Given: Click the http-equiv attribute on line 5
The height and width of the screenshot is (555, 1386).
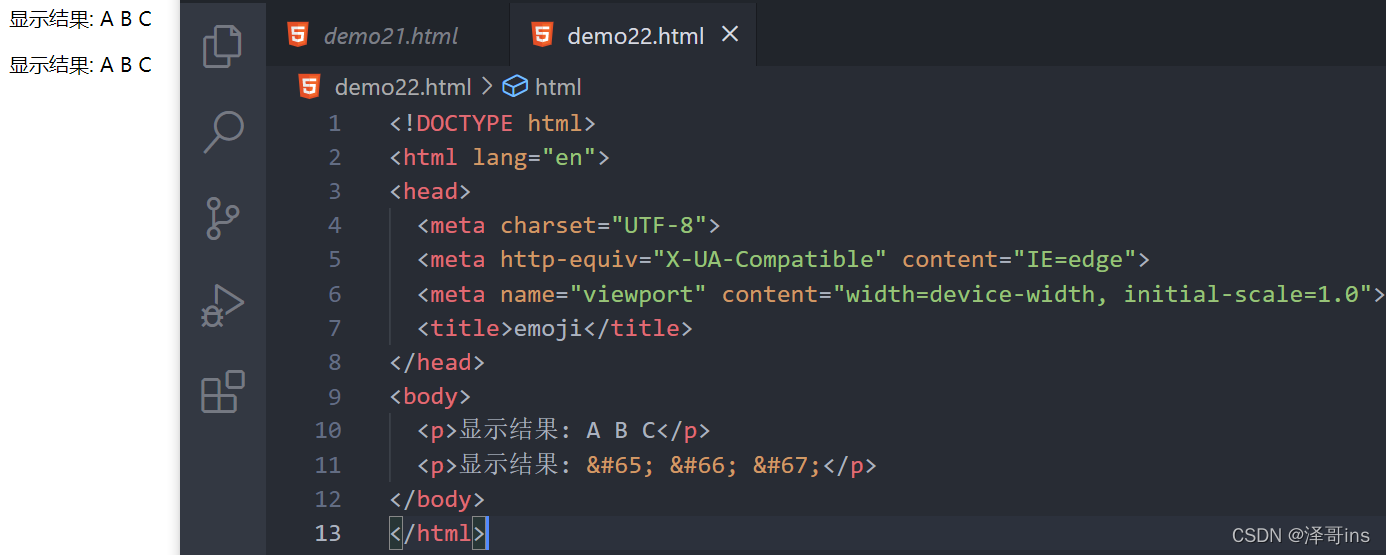Looking at the screenshot, I should (x=569, y=260).
